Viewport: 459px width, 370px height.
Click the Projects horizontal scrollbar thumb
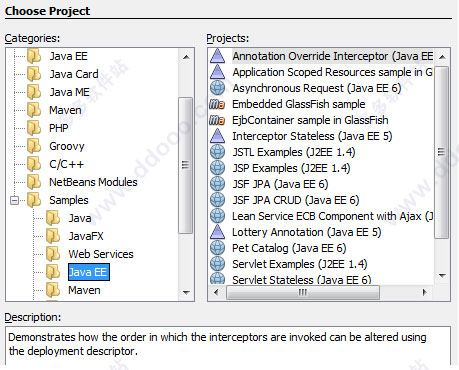click(x=303, y=293)
